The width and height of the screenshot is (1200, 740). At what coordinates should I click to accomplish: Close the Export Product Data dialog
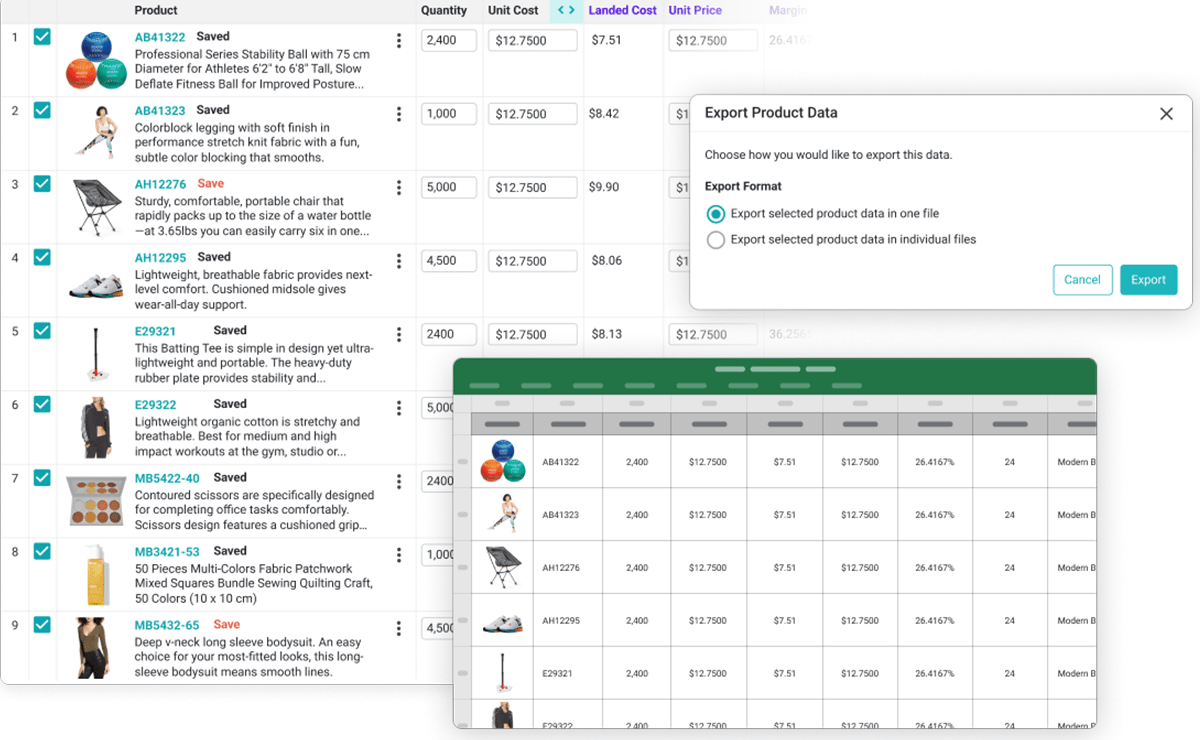click(1166, 114)
